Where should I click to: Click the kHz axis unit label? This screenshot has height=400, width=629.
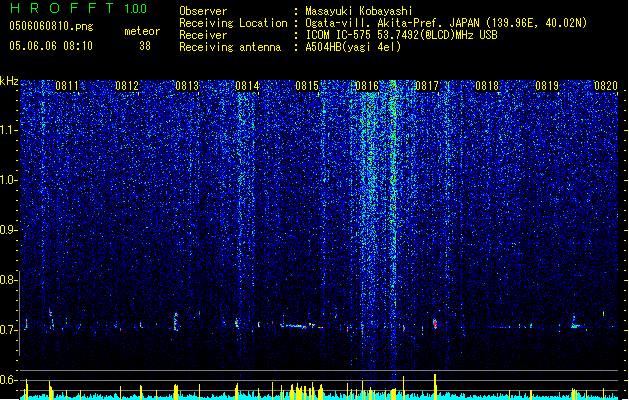[9, 81]
